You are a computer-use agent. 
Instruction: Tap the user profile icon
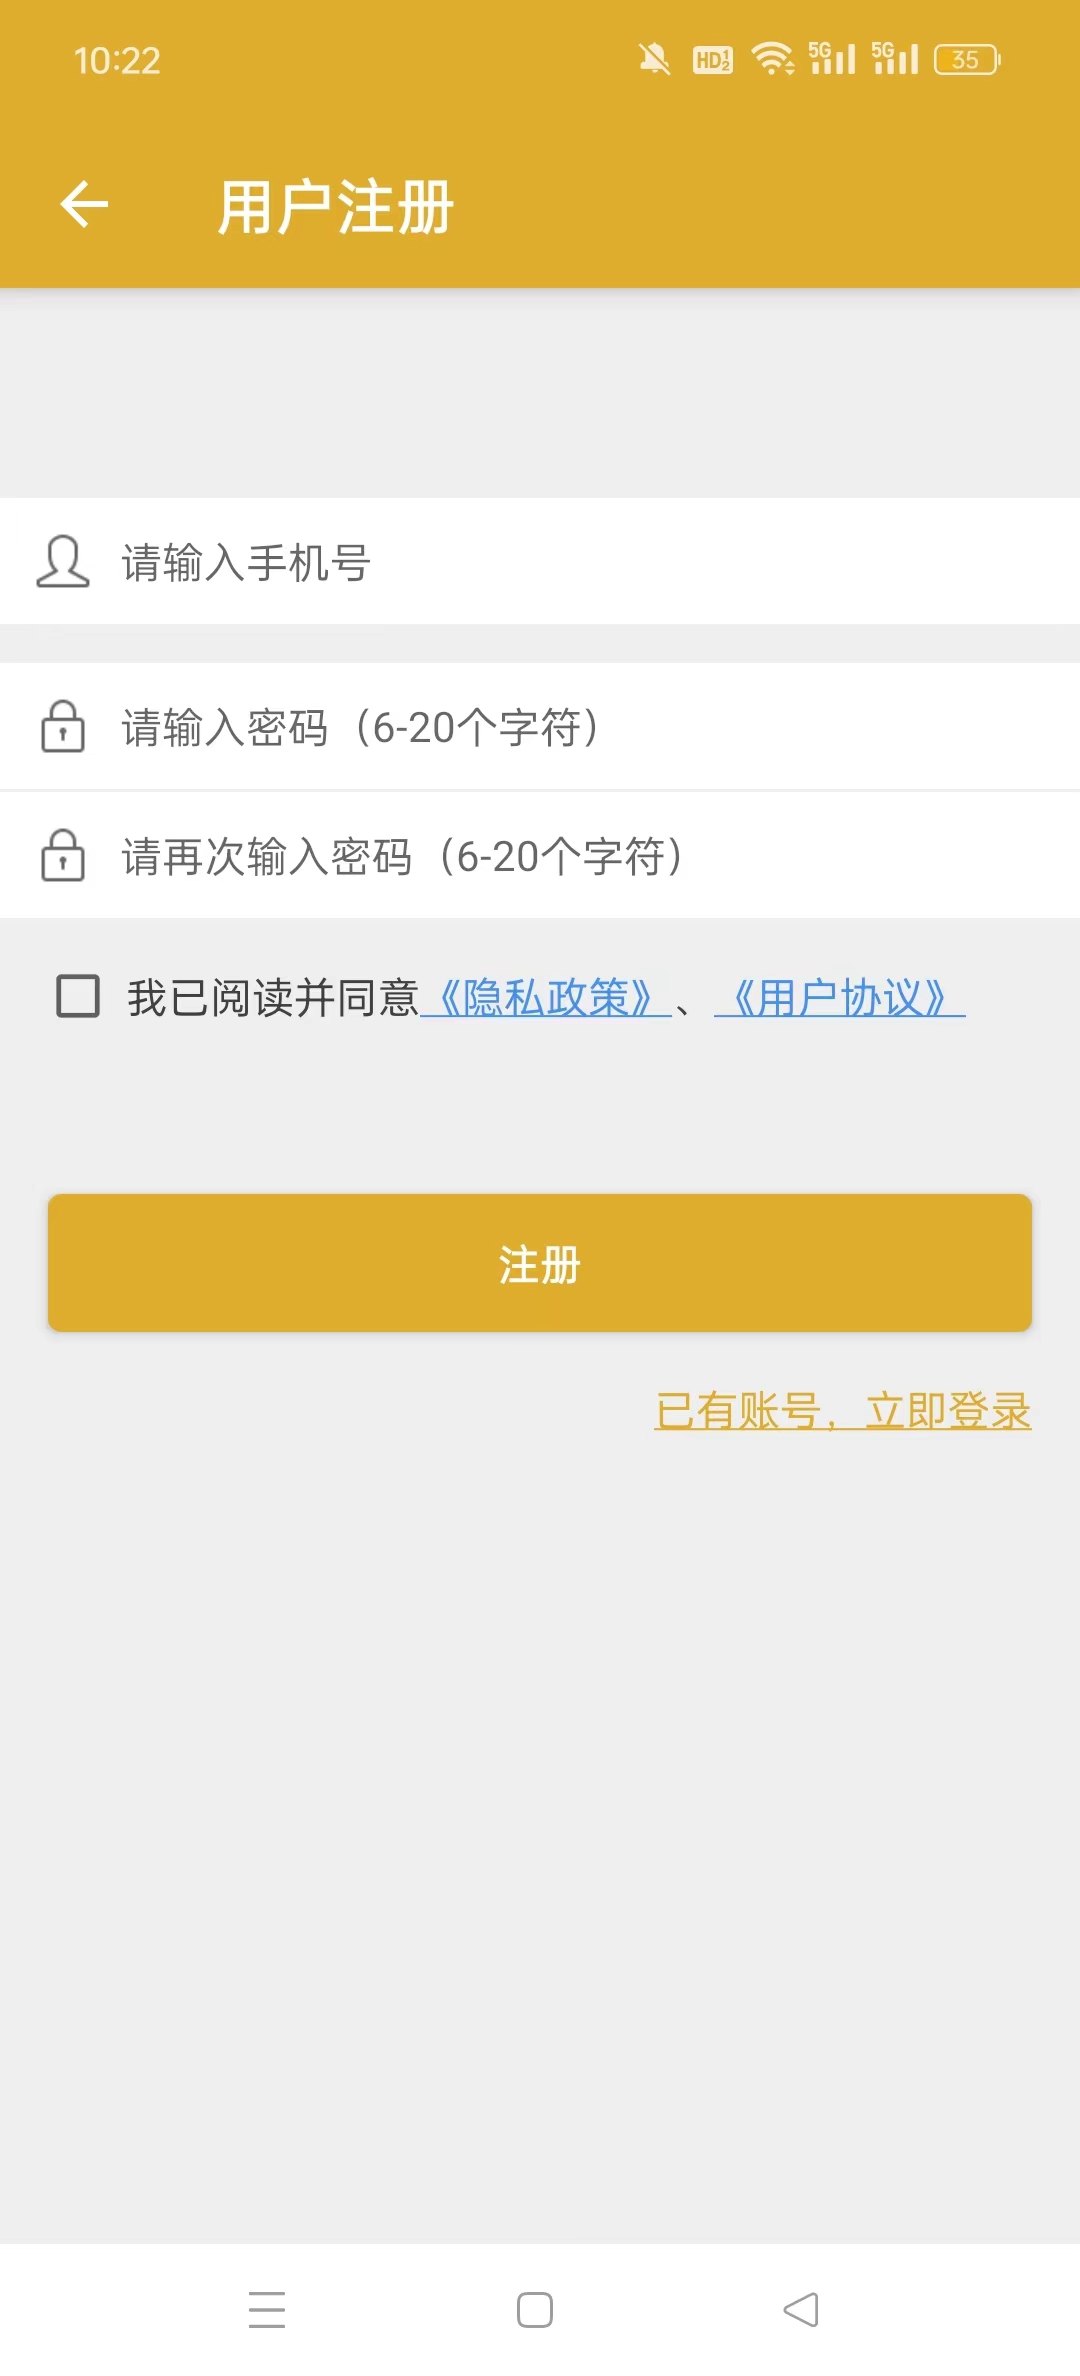pos(62,562)
